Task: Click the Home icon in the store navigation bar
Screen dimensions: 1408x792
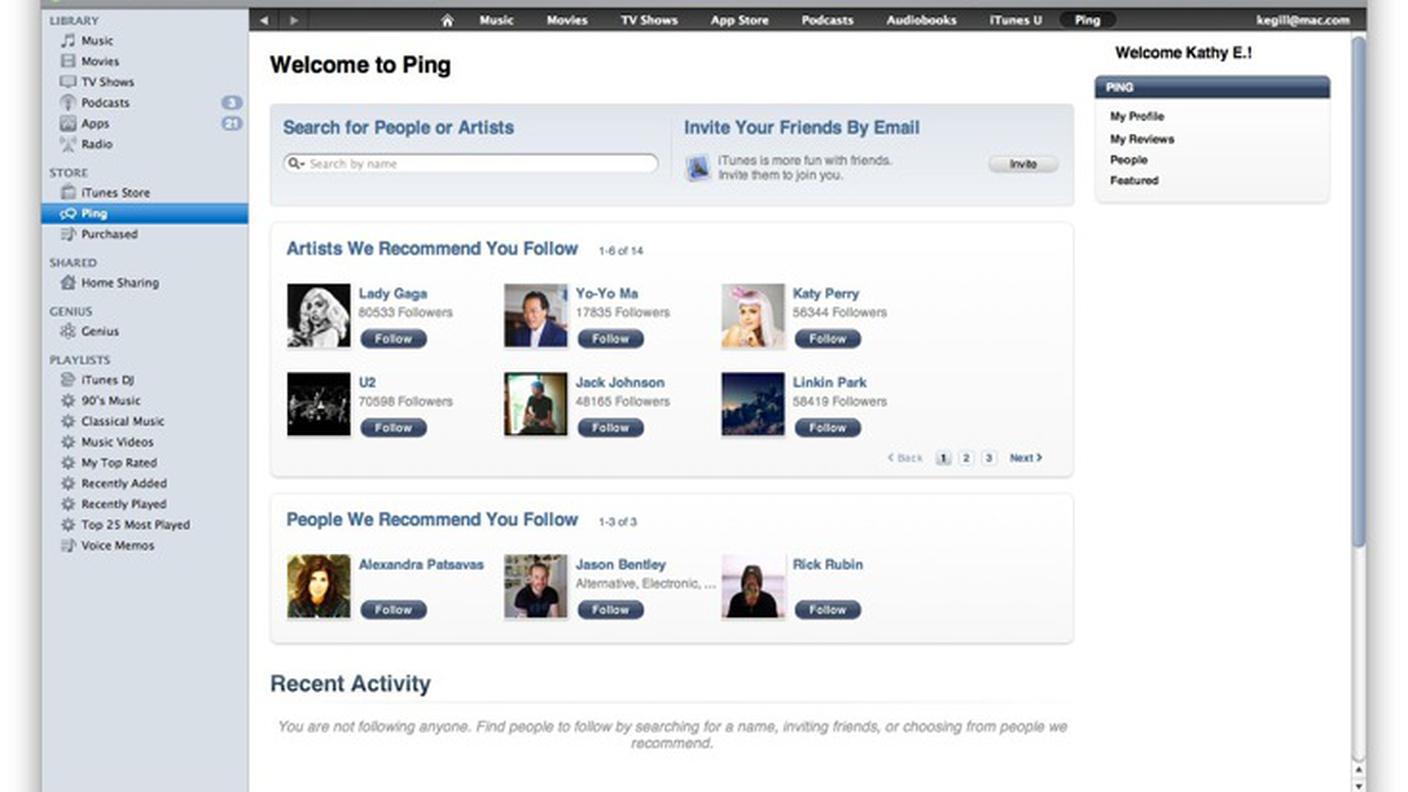Action: 447,20
